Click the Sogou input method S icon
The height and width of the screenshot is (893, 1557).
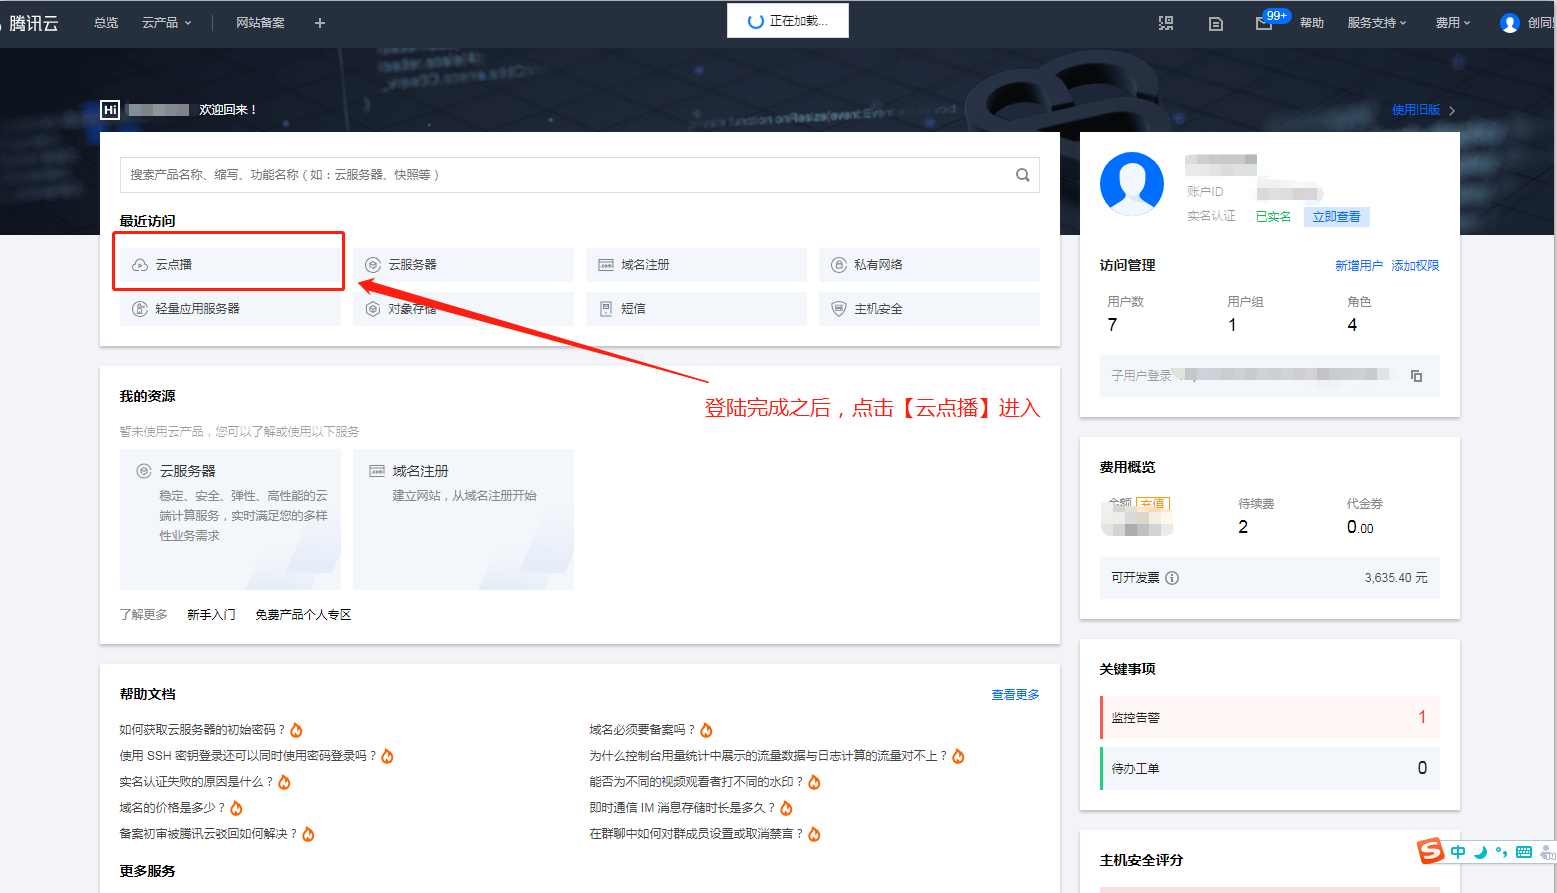(1431, 851)
